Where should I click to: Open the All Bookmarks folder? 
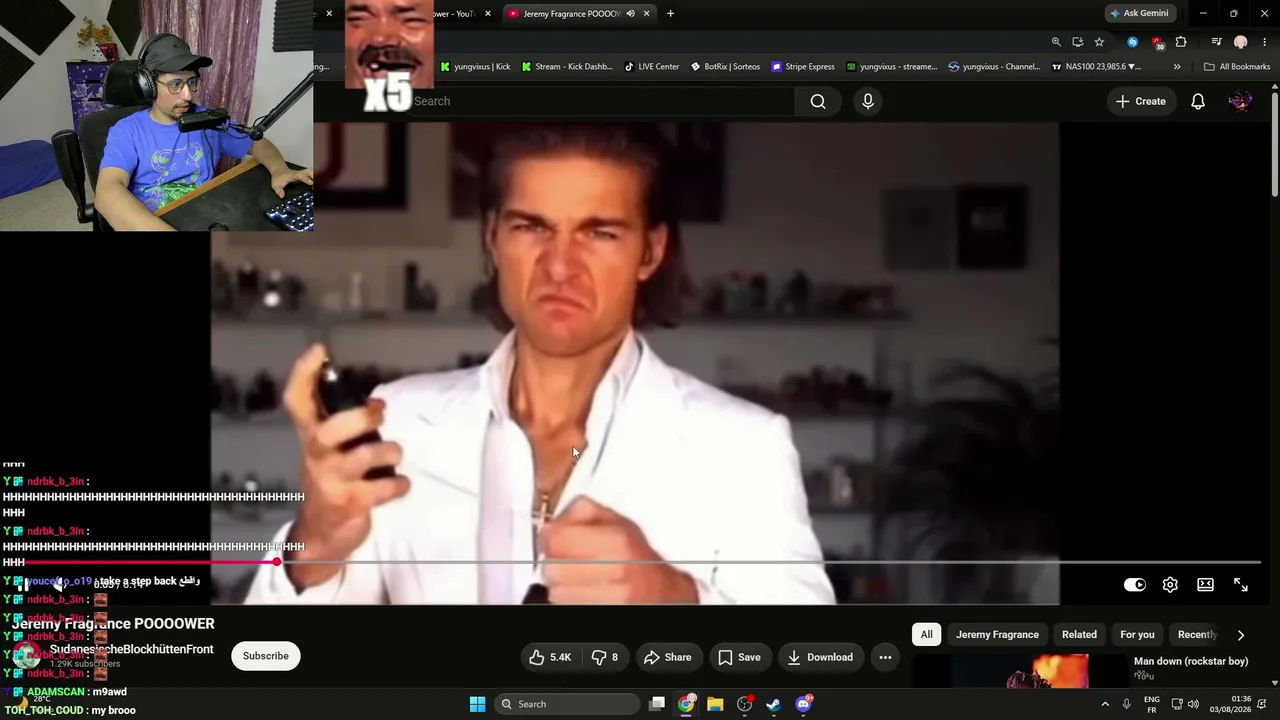point(1237,67)
